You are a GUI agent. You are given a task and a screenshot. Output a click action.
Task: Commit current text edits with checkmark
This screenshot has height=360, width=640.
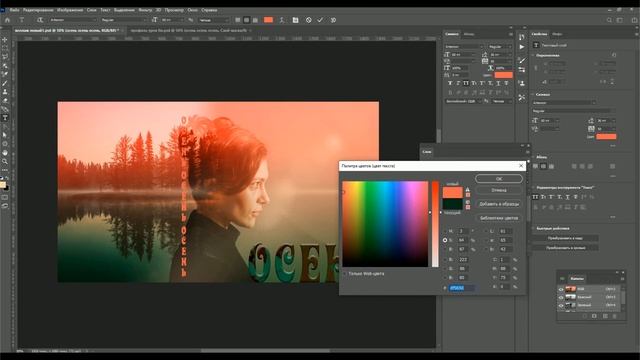pos(320,20)
